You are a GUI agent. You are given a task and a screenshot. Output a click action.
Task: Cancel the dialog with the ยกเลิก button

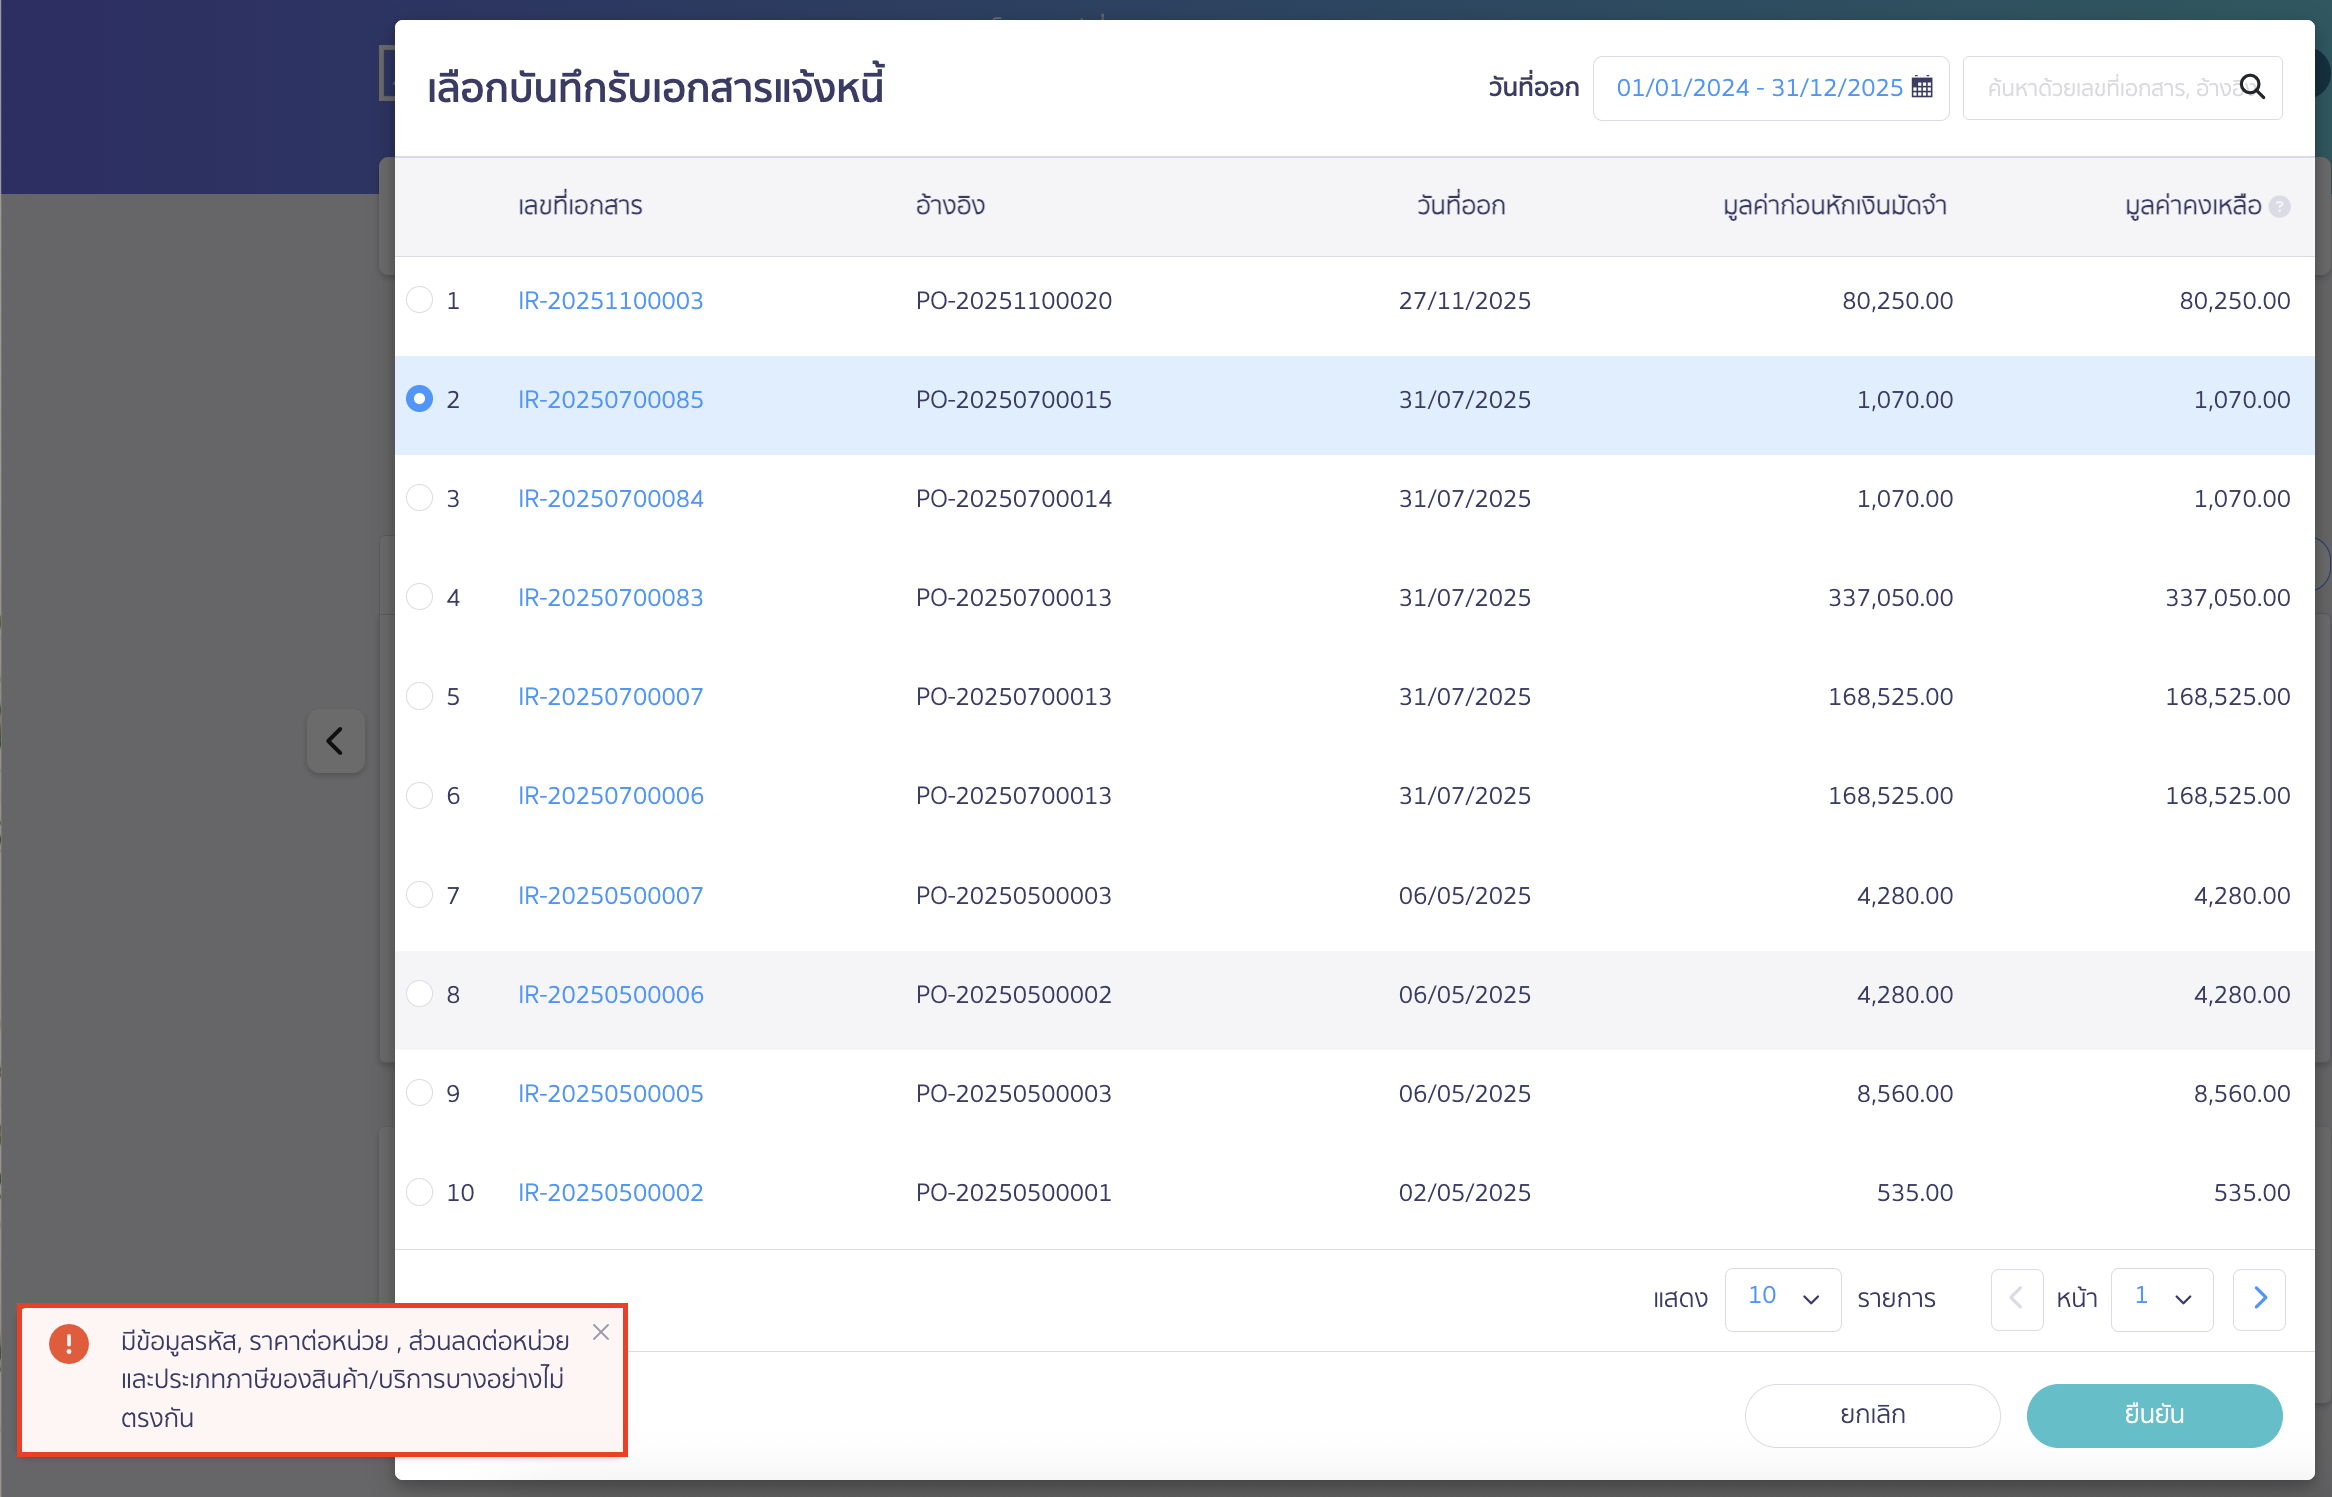click(1873, 1415)
